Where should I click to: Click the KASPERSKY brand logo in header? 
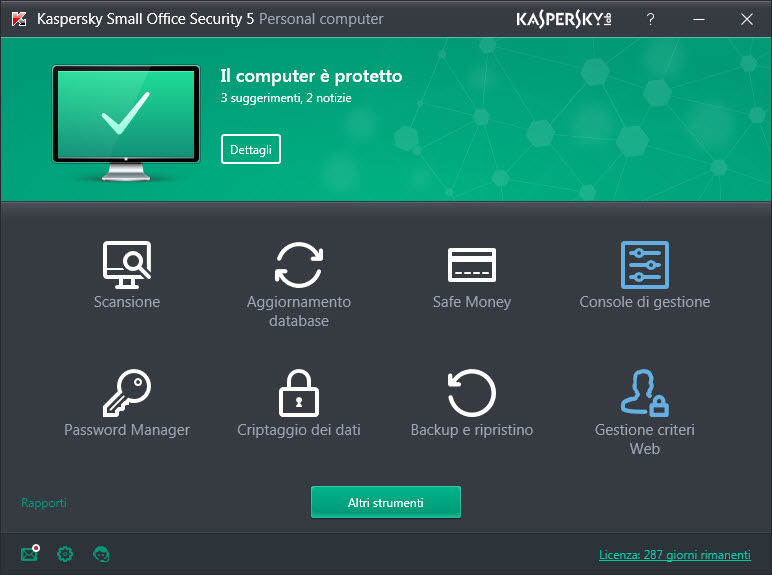[x=564, y=19]
